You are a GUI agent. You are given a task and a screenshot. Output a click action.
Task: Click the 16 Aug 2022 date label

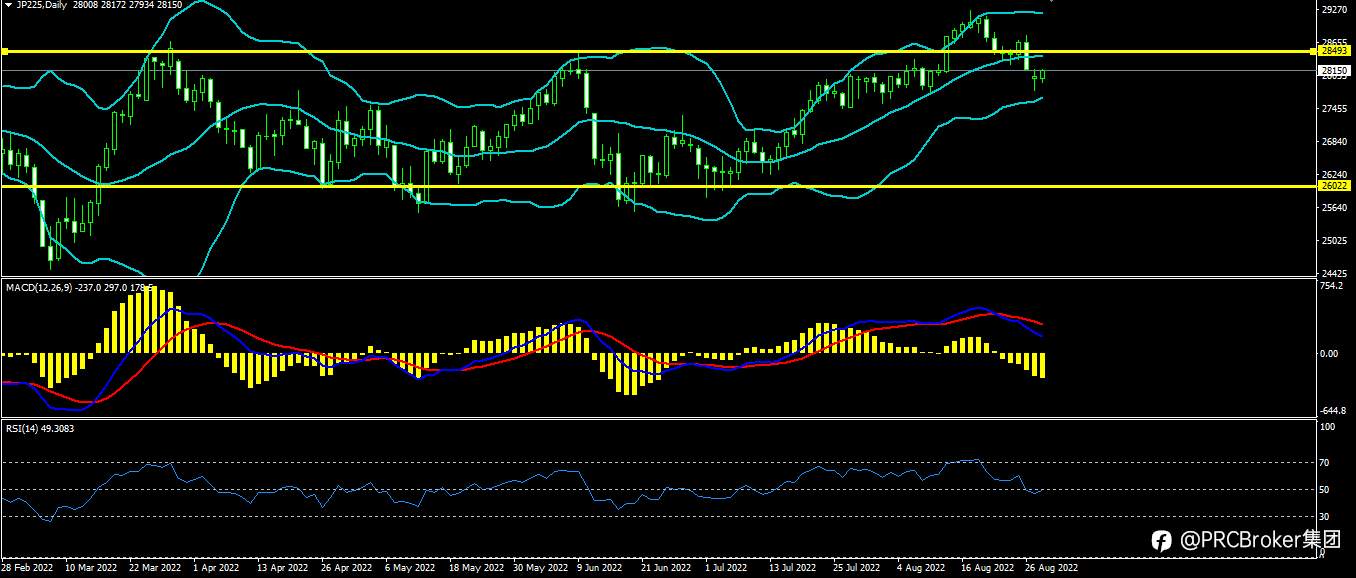coord(988,567)
